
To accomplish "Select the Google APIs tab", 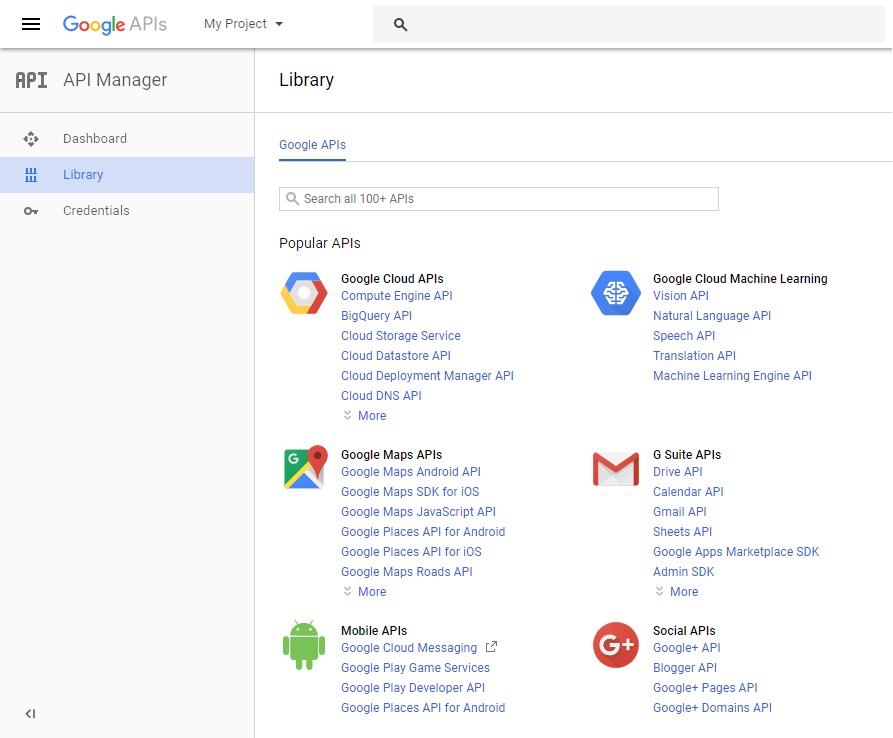I will (x=312, y=145).
